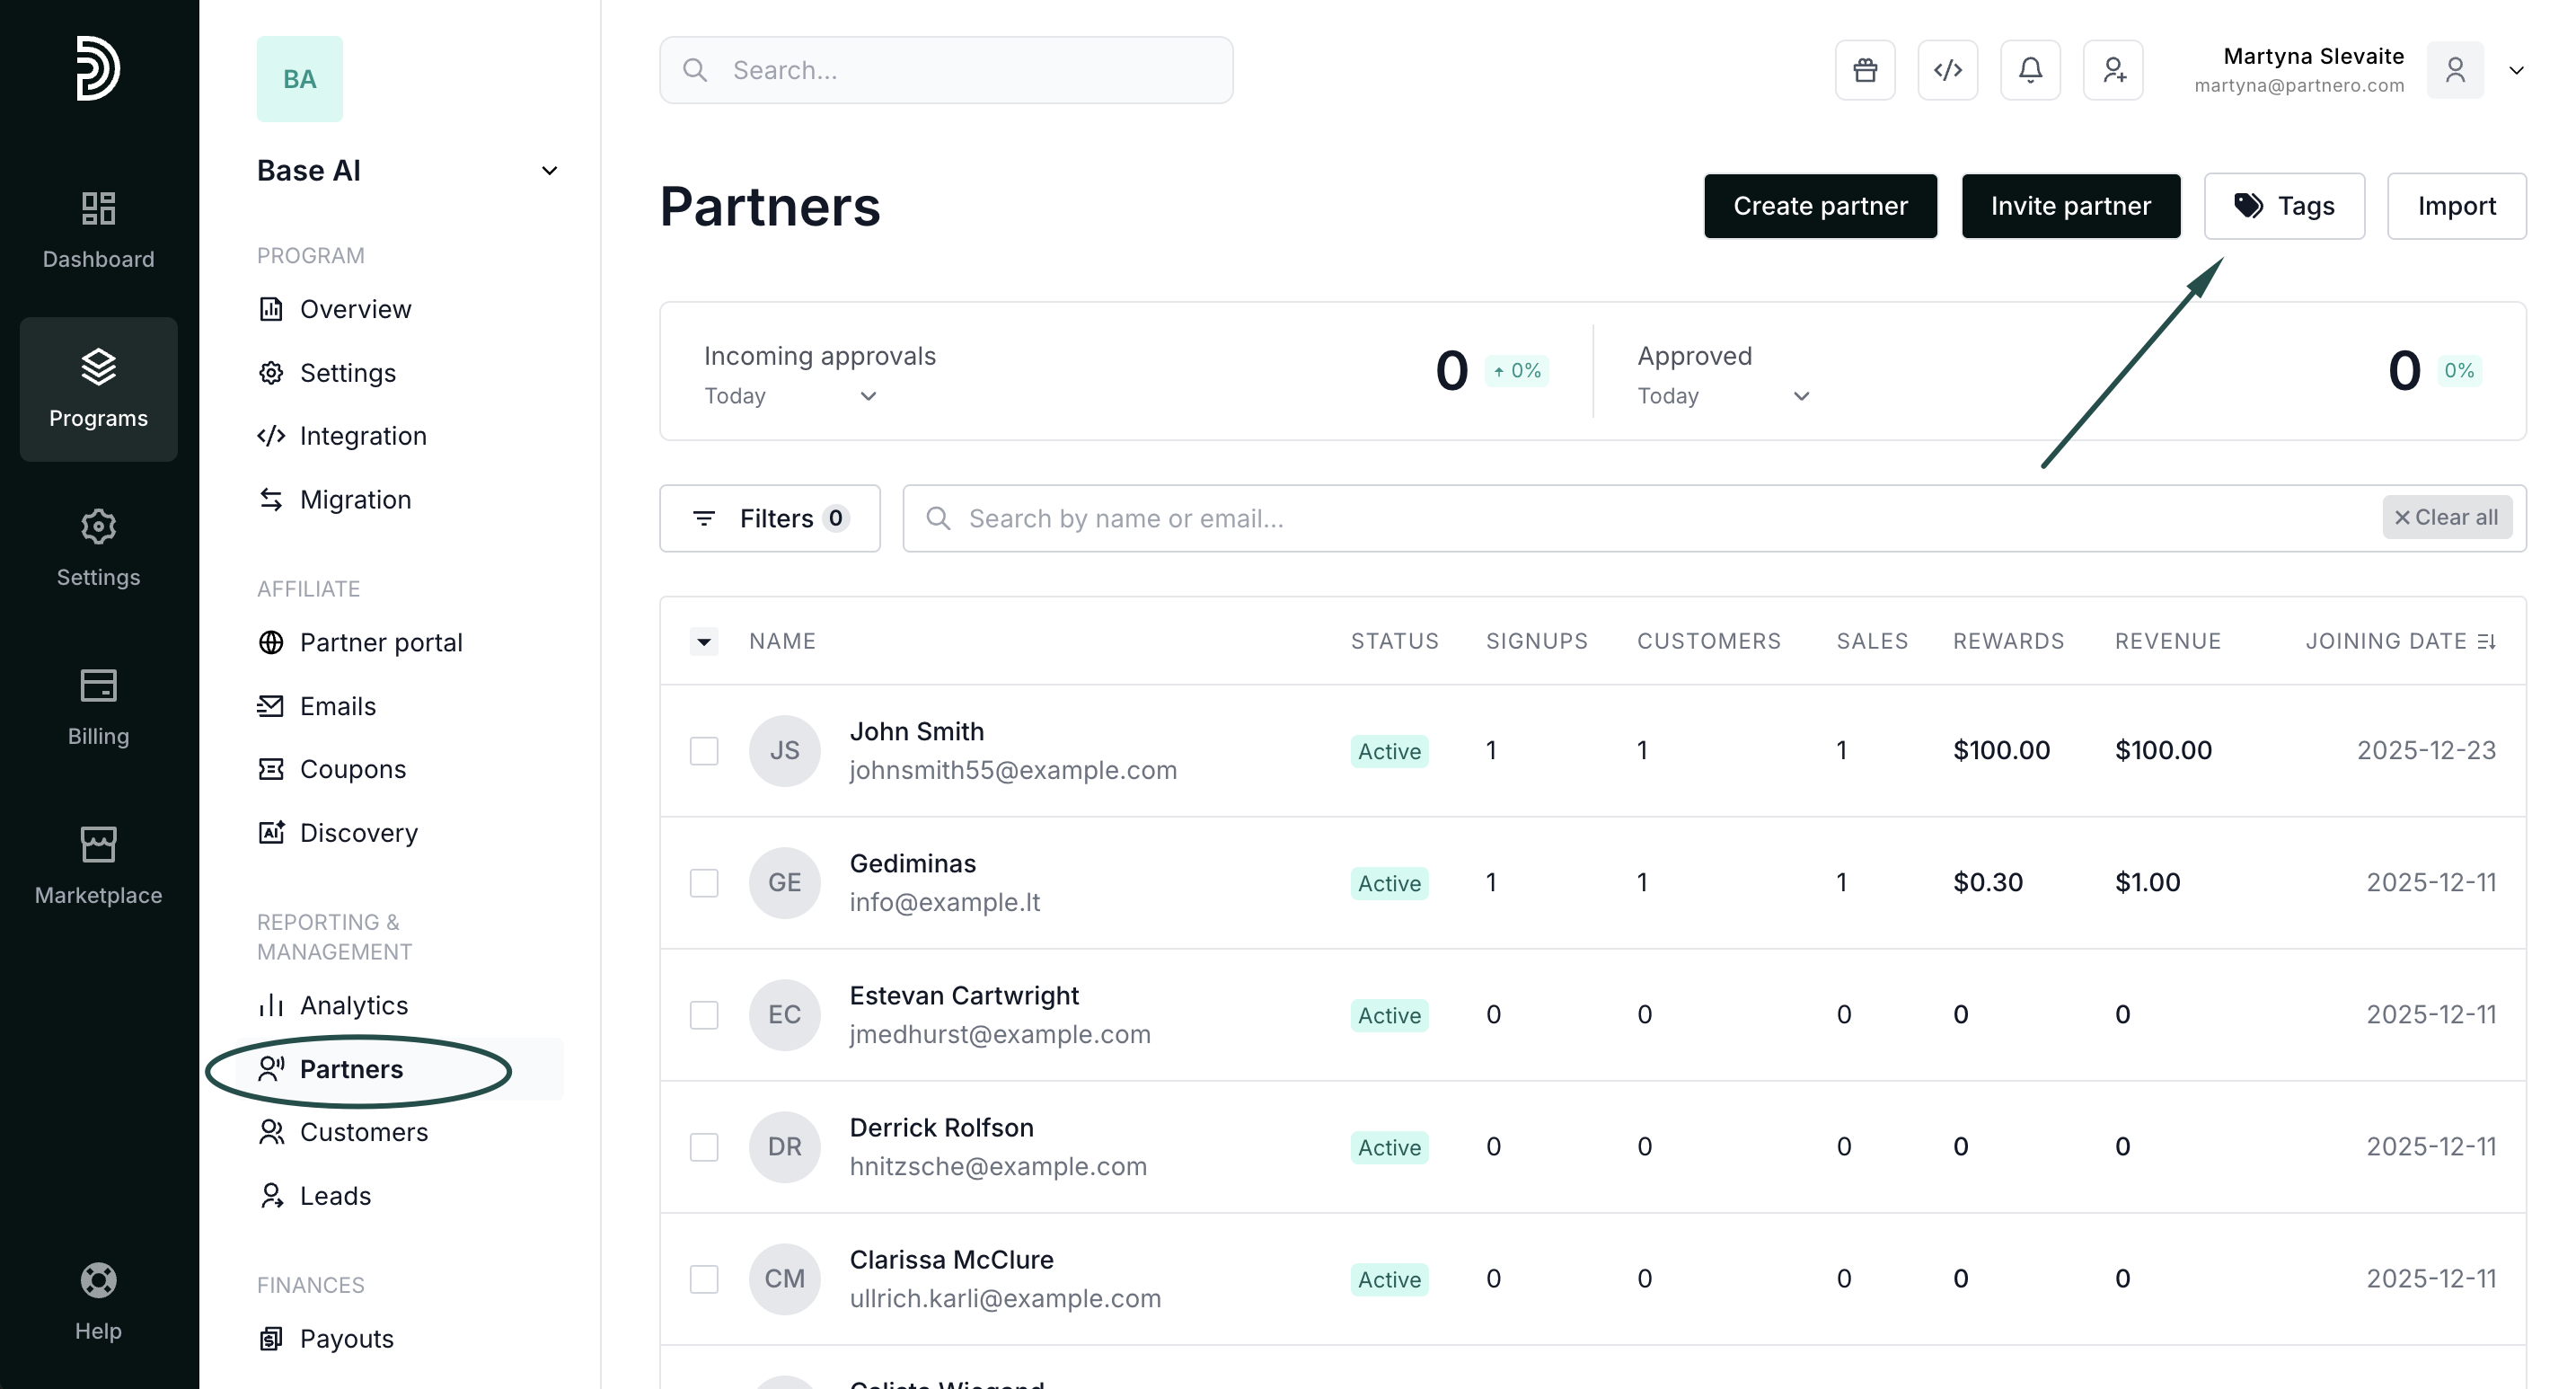This screenshot has width=2576, height=1389.
Task: Expand the Base AI program switcher
Action: (x=549, y=171)
